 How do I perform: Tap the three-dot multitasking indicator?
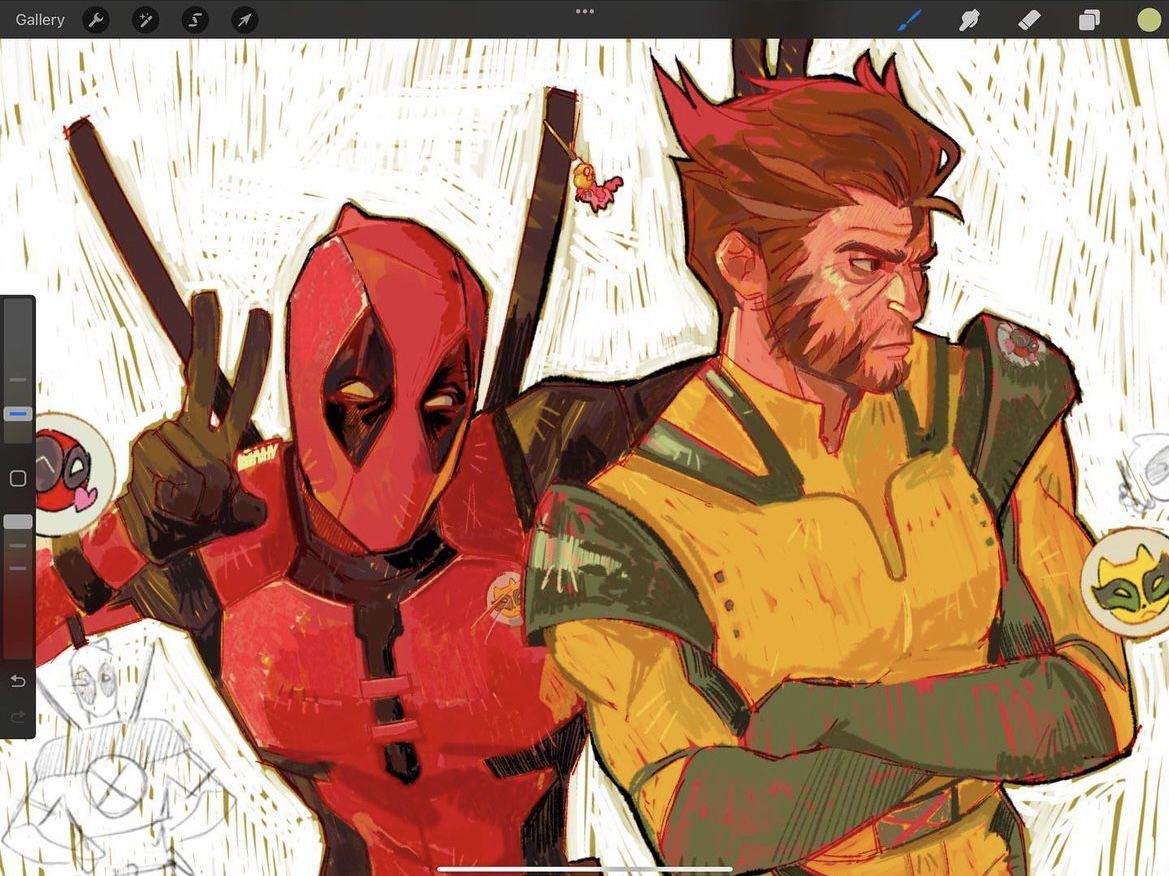[584, 11]
